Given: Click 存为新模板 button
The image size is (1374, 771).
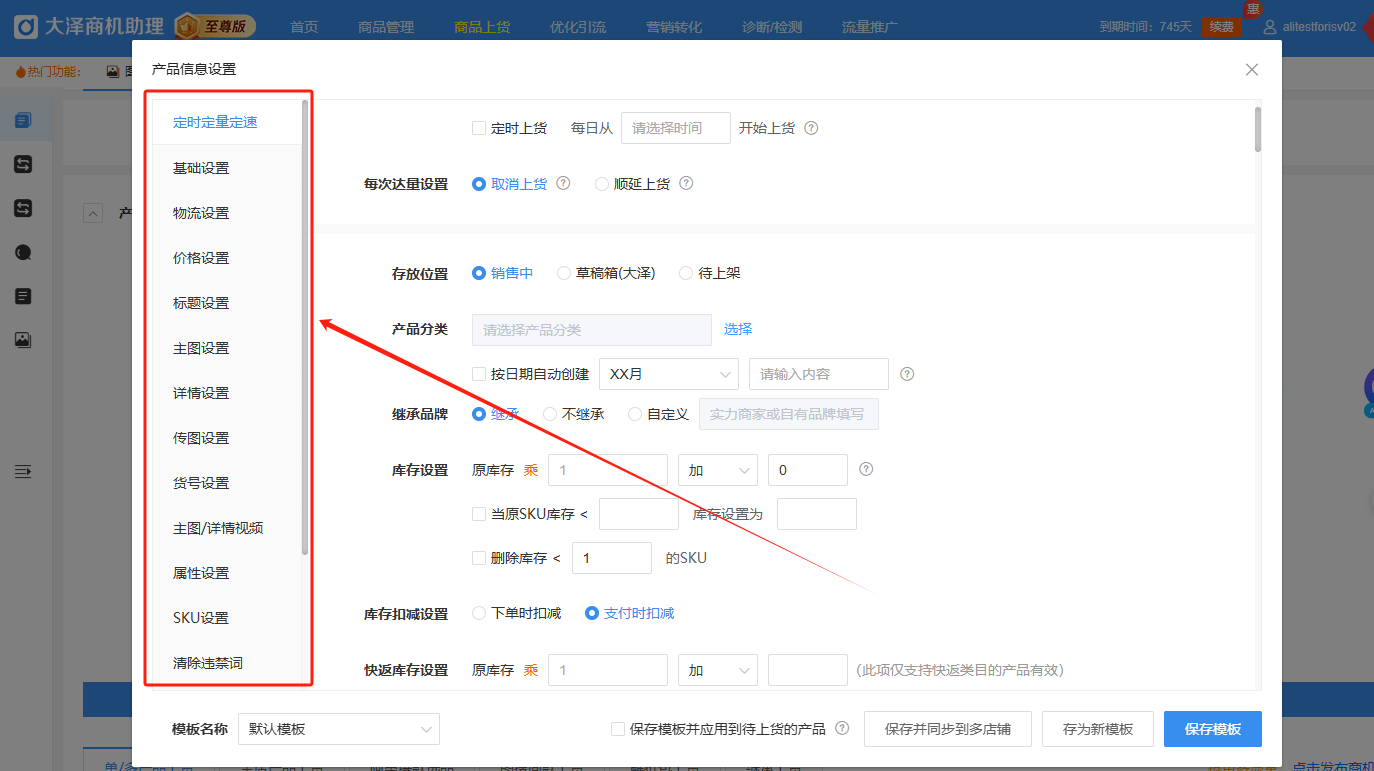Looking at the screenshot, I should click(x=1098, y=729).
